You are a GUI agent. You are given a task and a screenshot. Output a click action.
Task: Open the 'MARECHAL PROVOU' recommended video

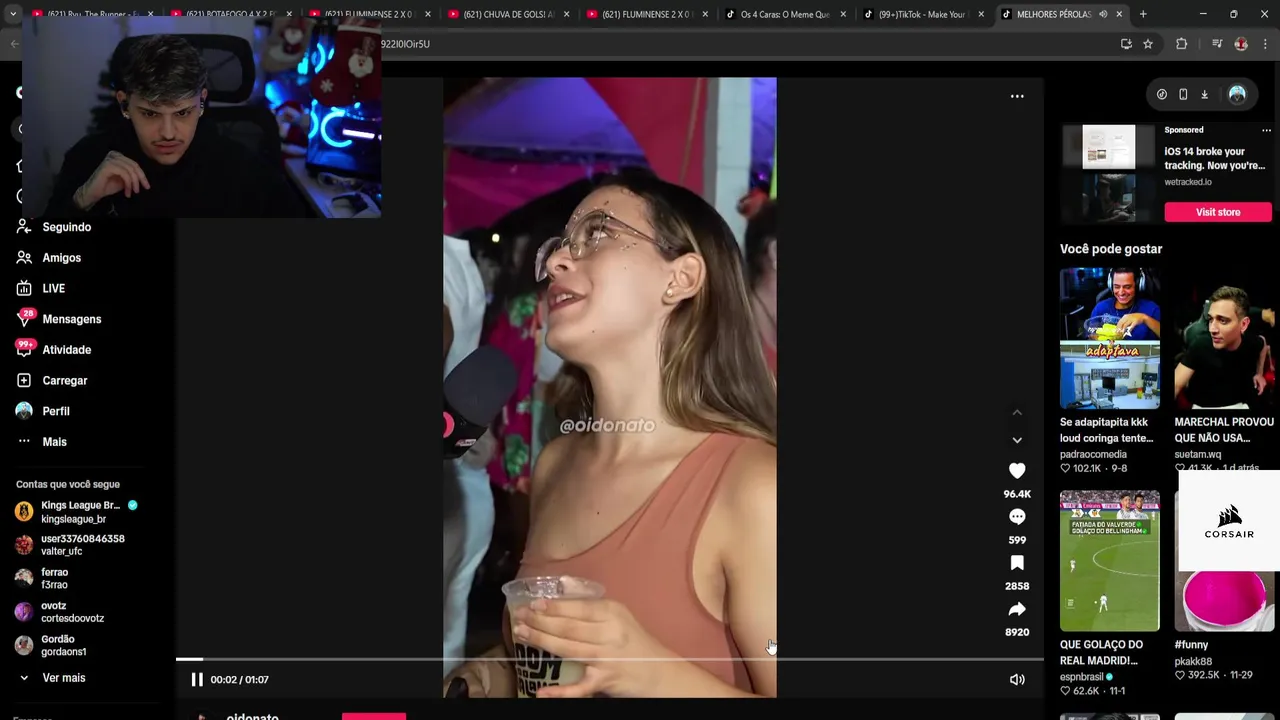pos(1224,338)
